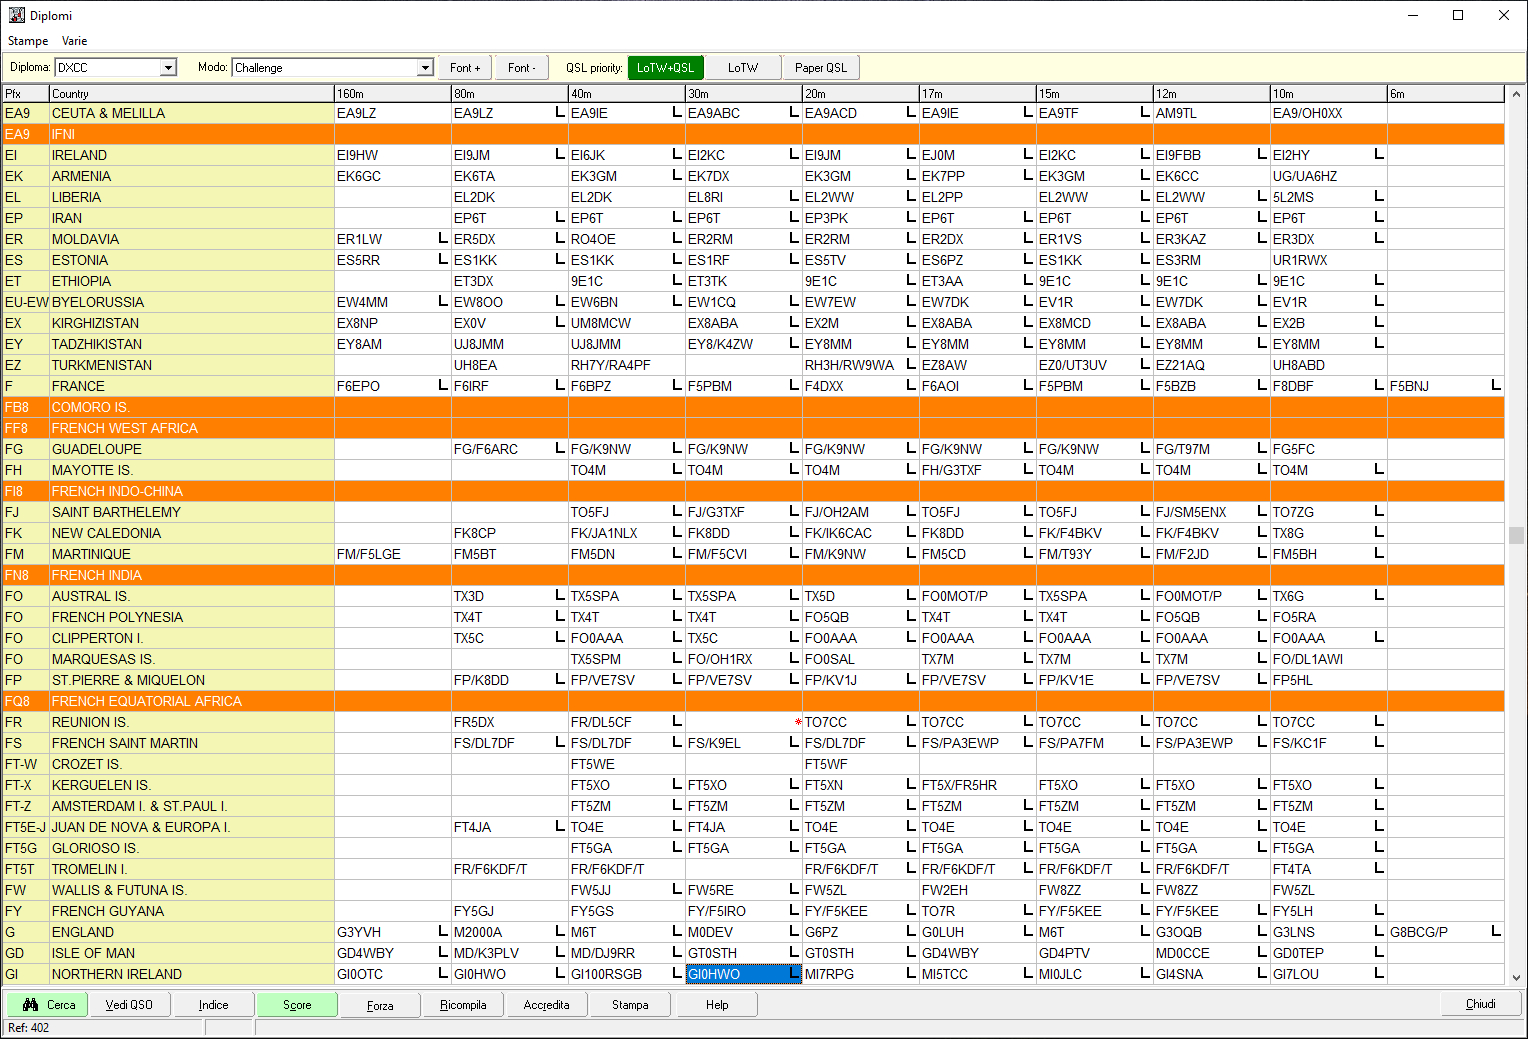This screenshot has height=1039, width=1528.
Task: Click the Pfx column header
Action: point(26,94)
